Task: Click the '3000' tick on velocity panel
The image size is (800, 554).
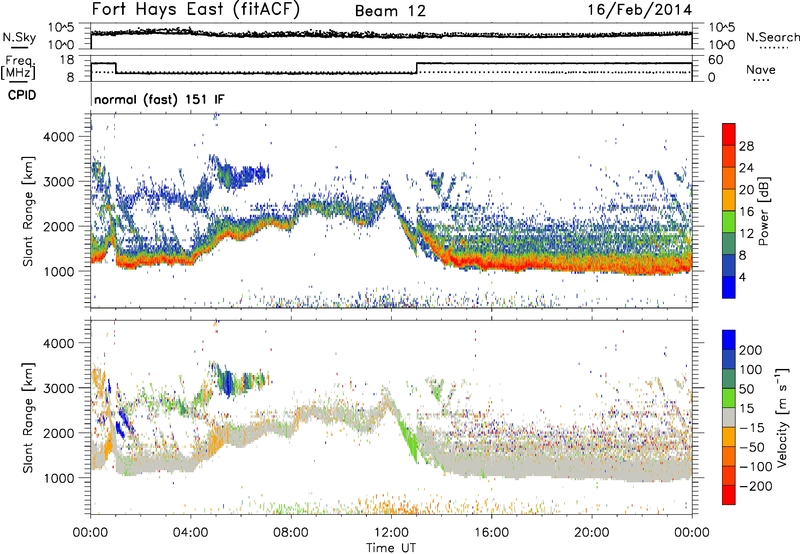Action: 58,388
